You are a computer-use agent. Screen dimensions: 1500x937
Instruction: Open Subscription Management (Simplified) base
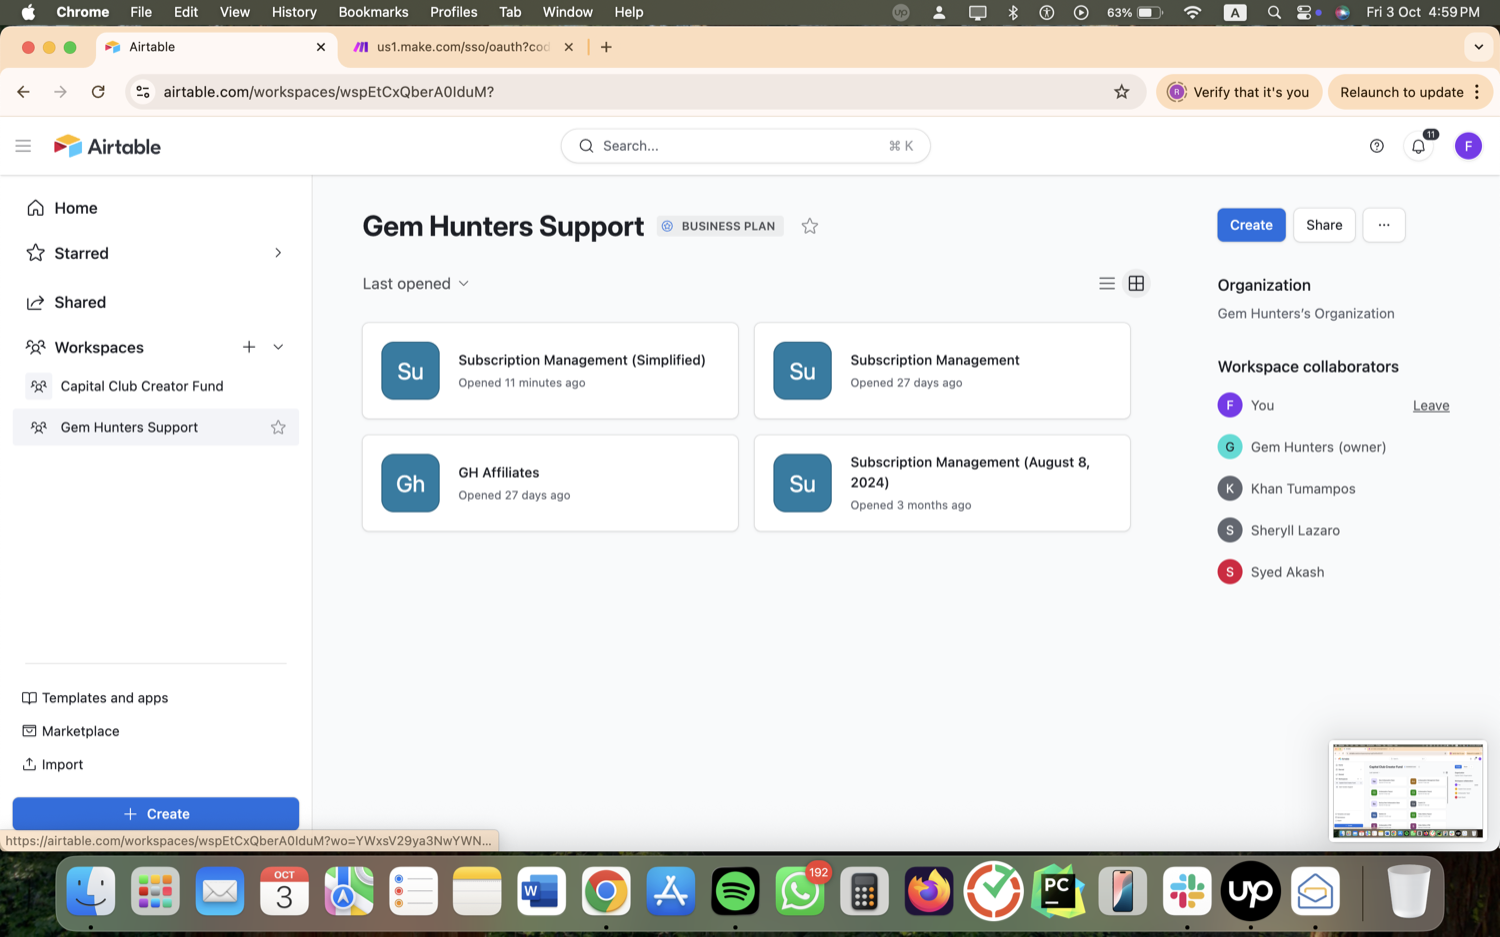coord(550,371)
